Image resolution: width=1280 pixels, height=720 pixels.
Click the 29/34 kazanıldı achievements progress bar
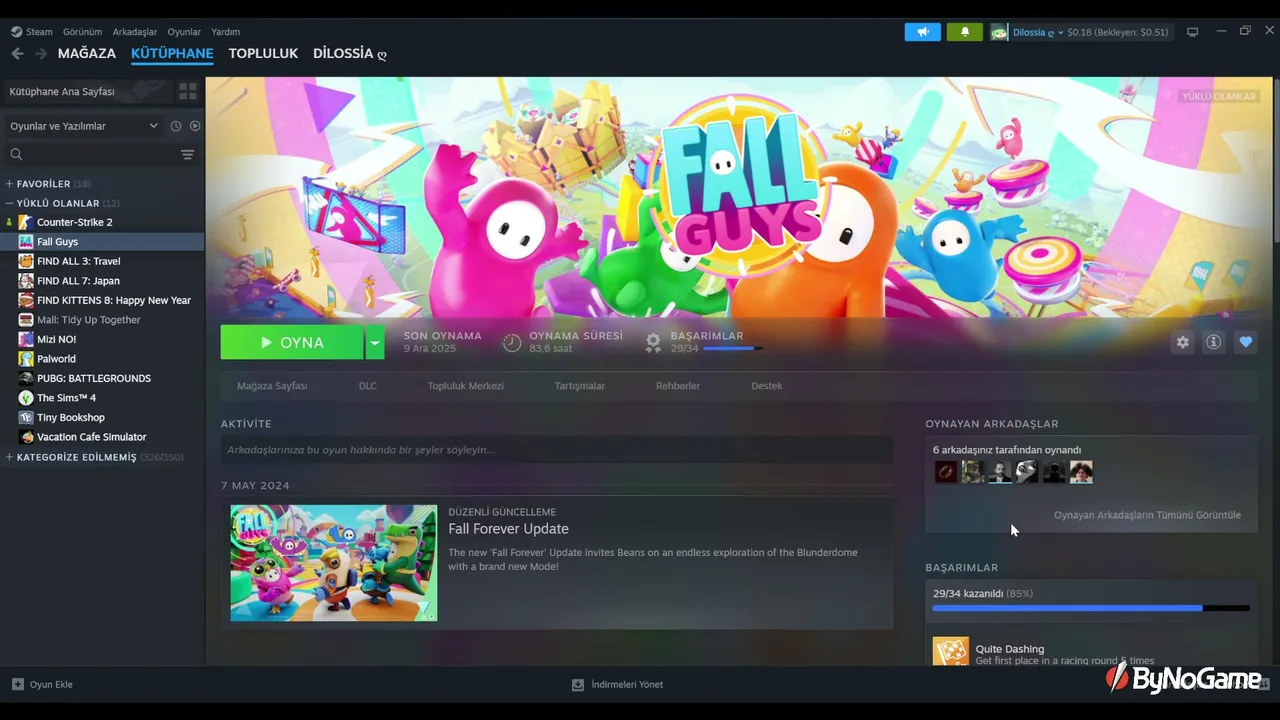1091,608
